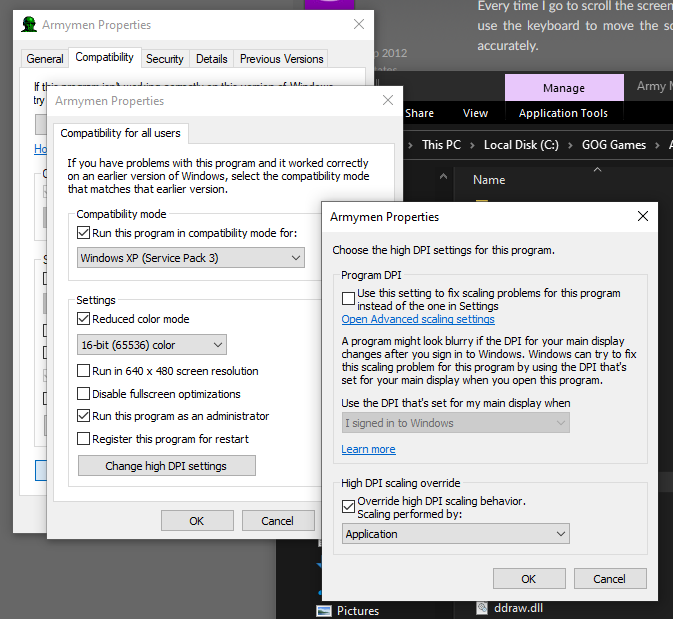Open the Share ribbon tab in Explorer
This screenshot has width=673, height=619.
pyautogui.click(x=419, y=113)
